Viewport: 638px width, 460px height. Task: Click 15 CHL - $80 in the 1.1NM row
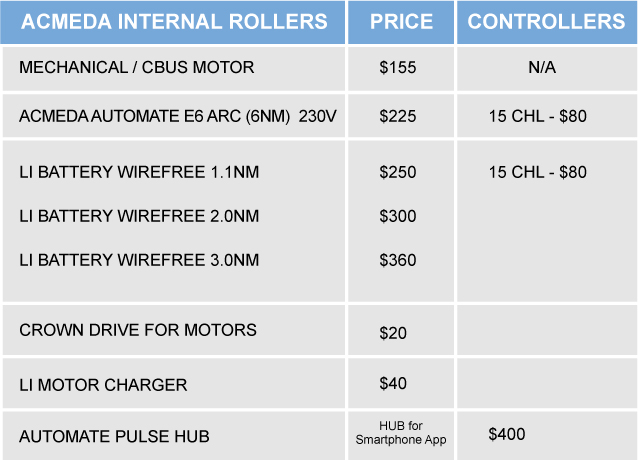tap(537, 172)
